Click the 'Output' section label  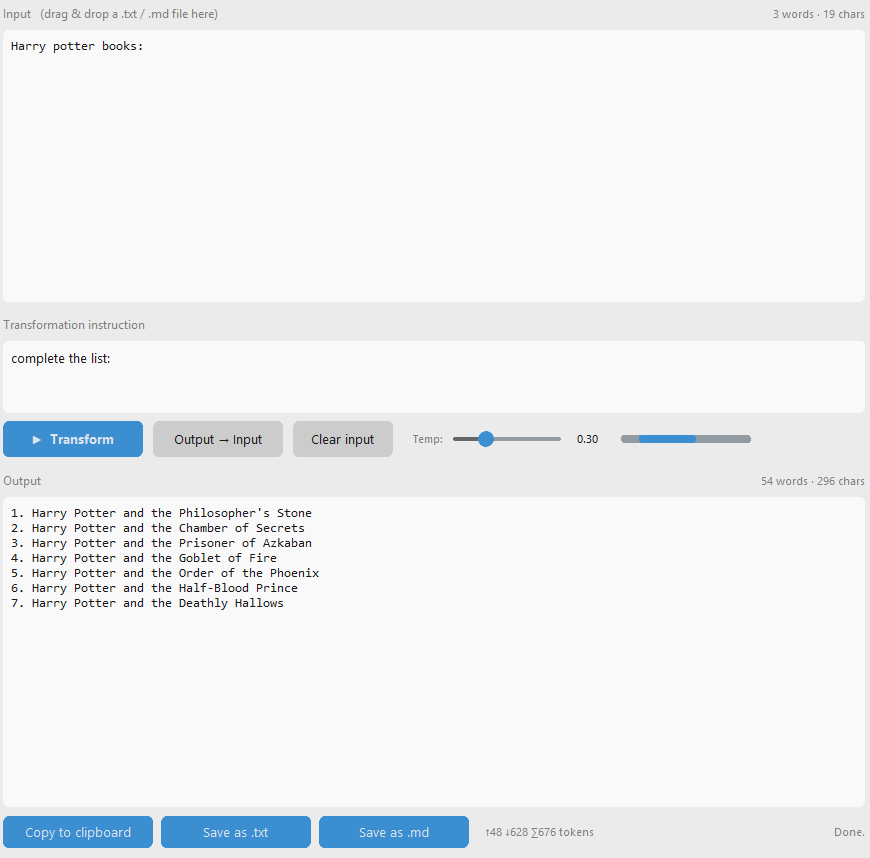click(22, 481)
